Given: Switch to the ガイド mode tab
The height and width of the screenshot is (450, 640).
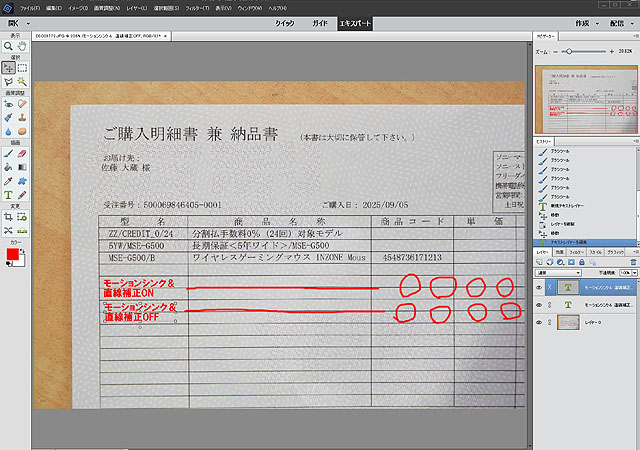Looking at the screenshot, I should 320,24.
